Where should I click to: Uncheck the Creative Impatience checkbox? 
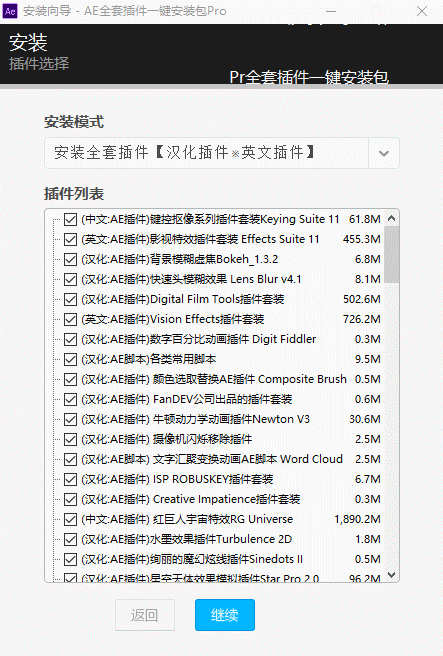[70, 499]
